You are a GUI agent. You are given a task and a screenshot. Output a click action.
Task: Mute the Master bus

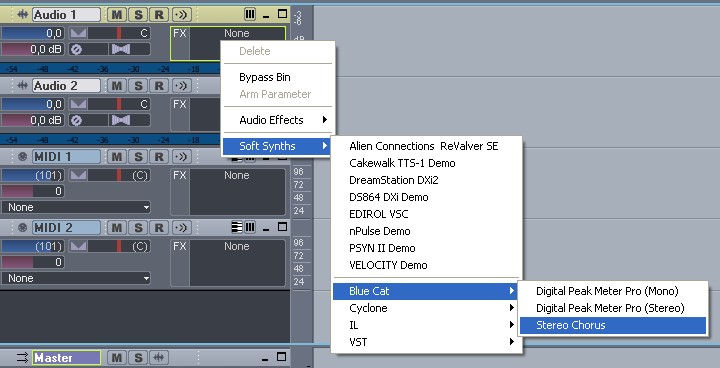(x=117, y=357)
